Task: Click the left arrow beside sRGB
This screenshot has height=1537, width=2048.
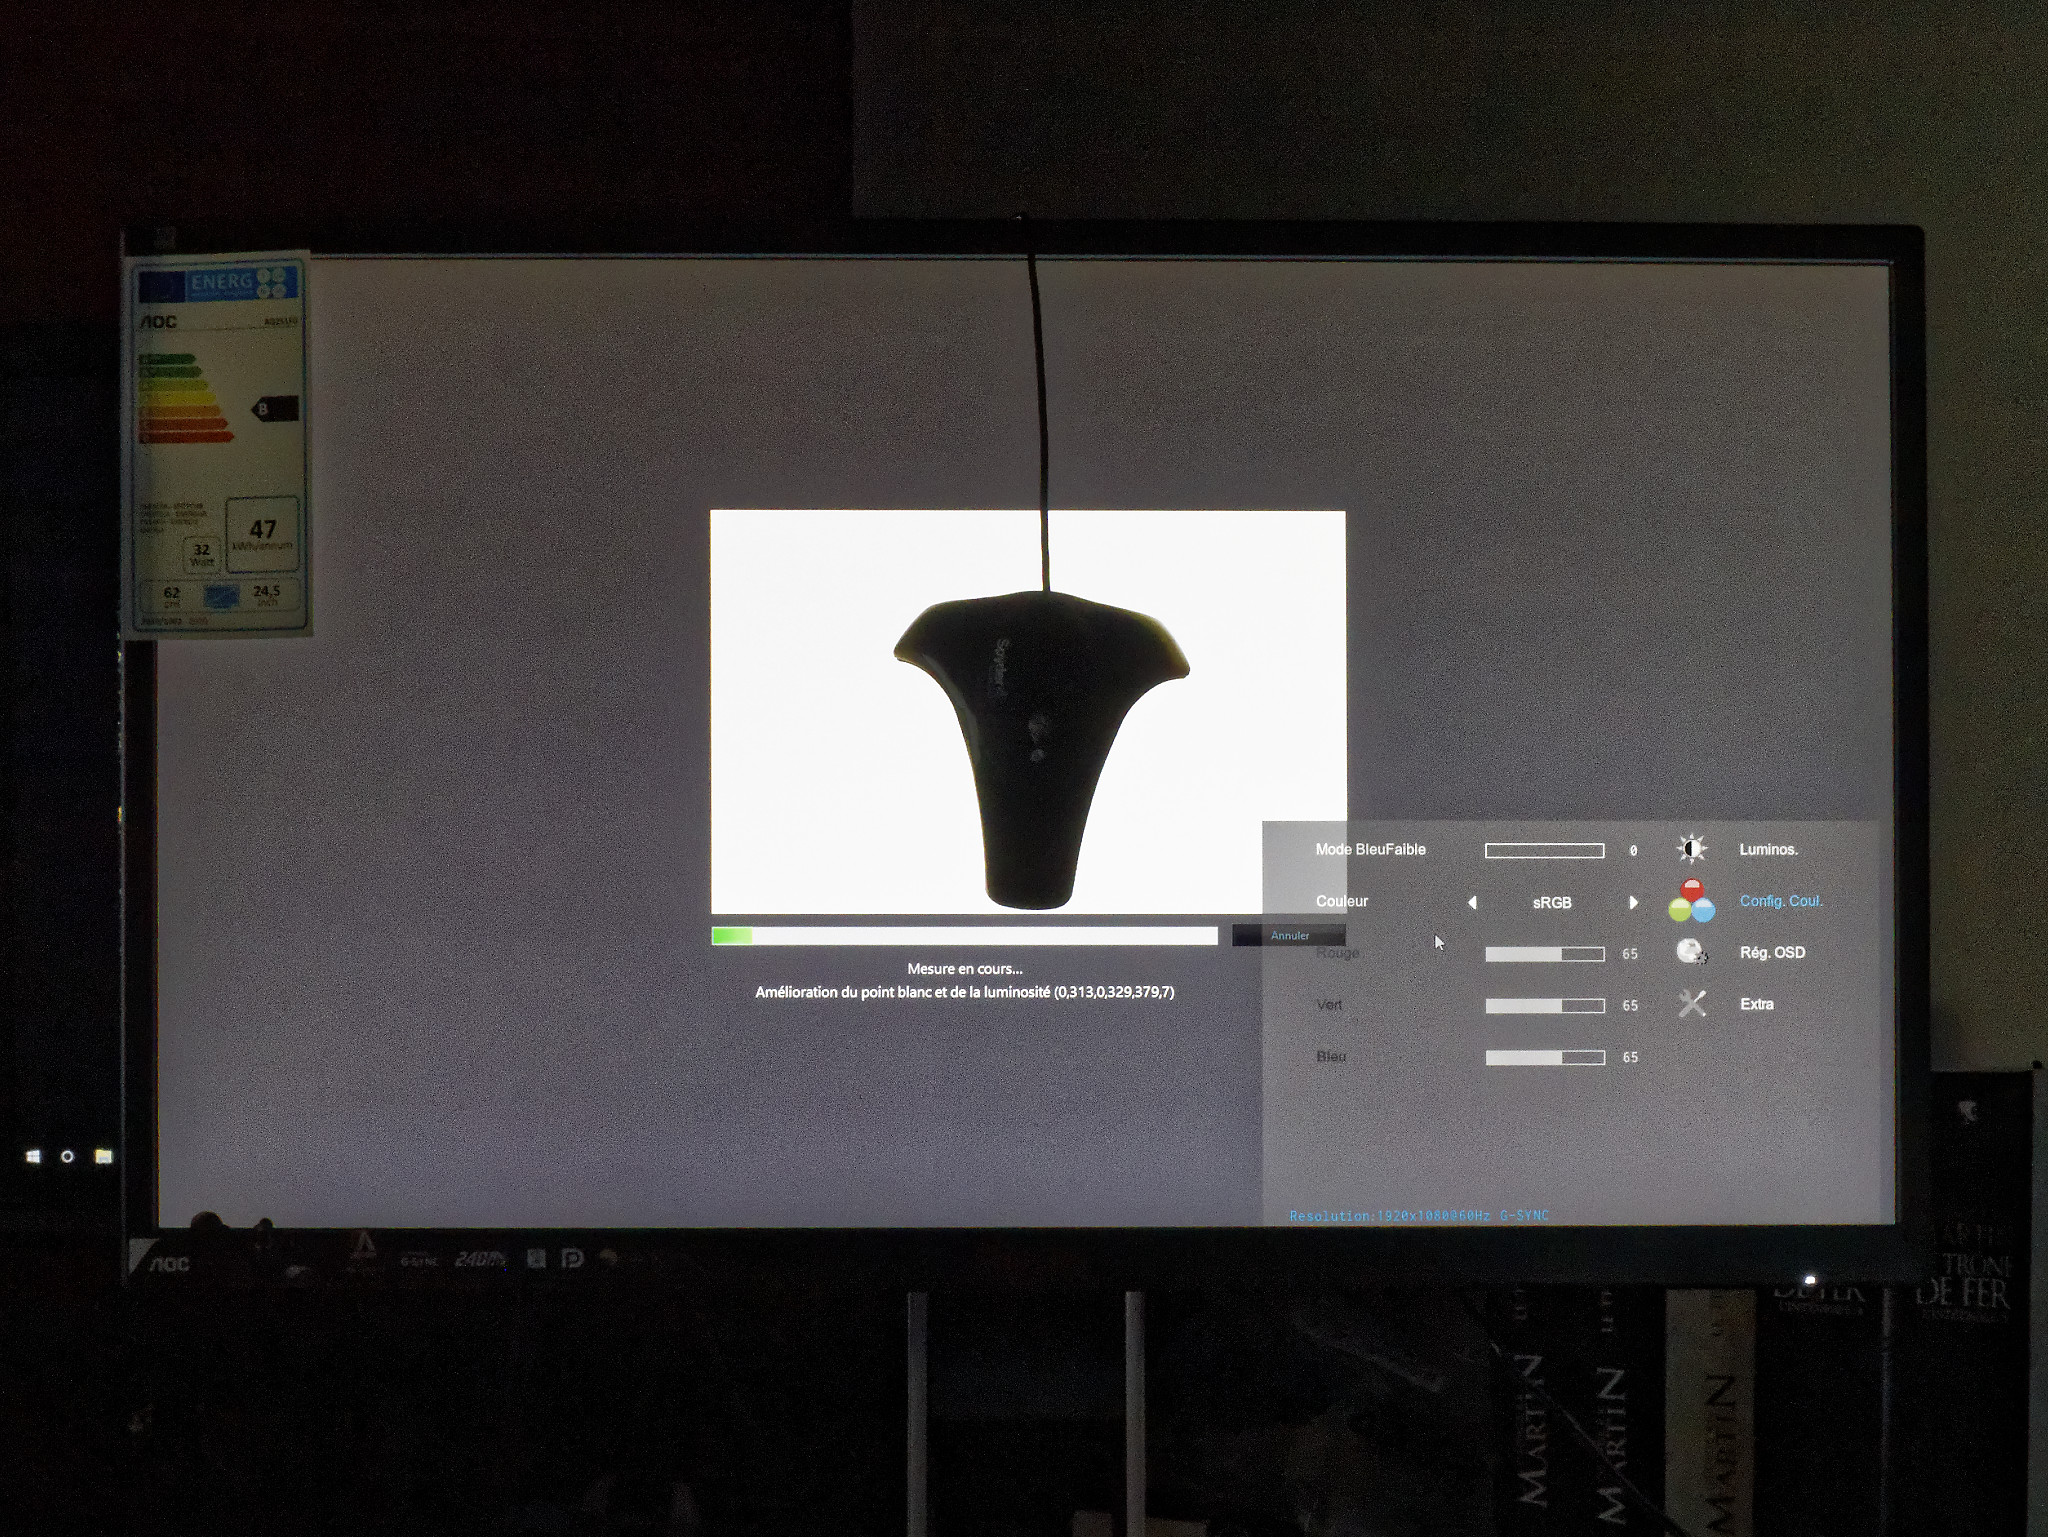Action: [x=1471, y=902]
